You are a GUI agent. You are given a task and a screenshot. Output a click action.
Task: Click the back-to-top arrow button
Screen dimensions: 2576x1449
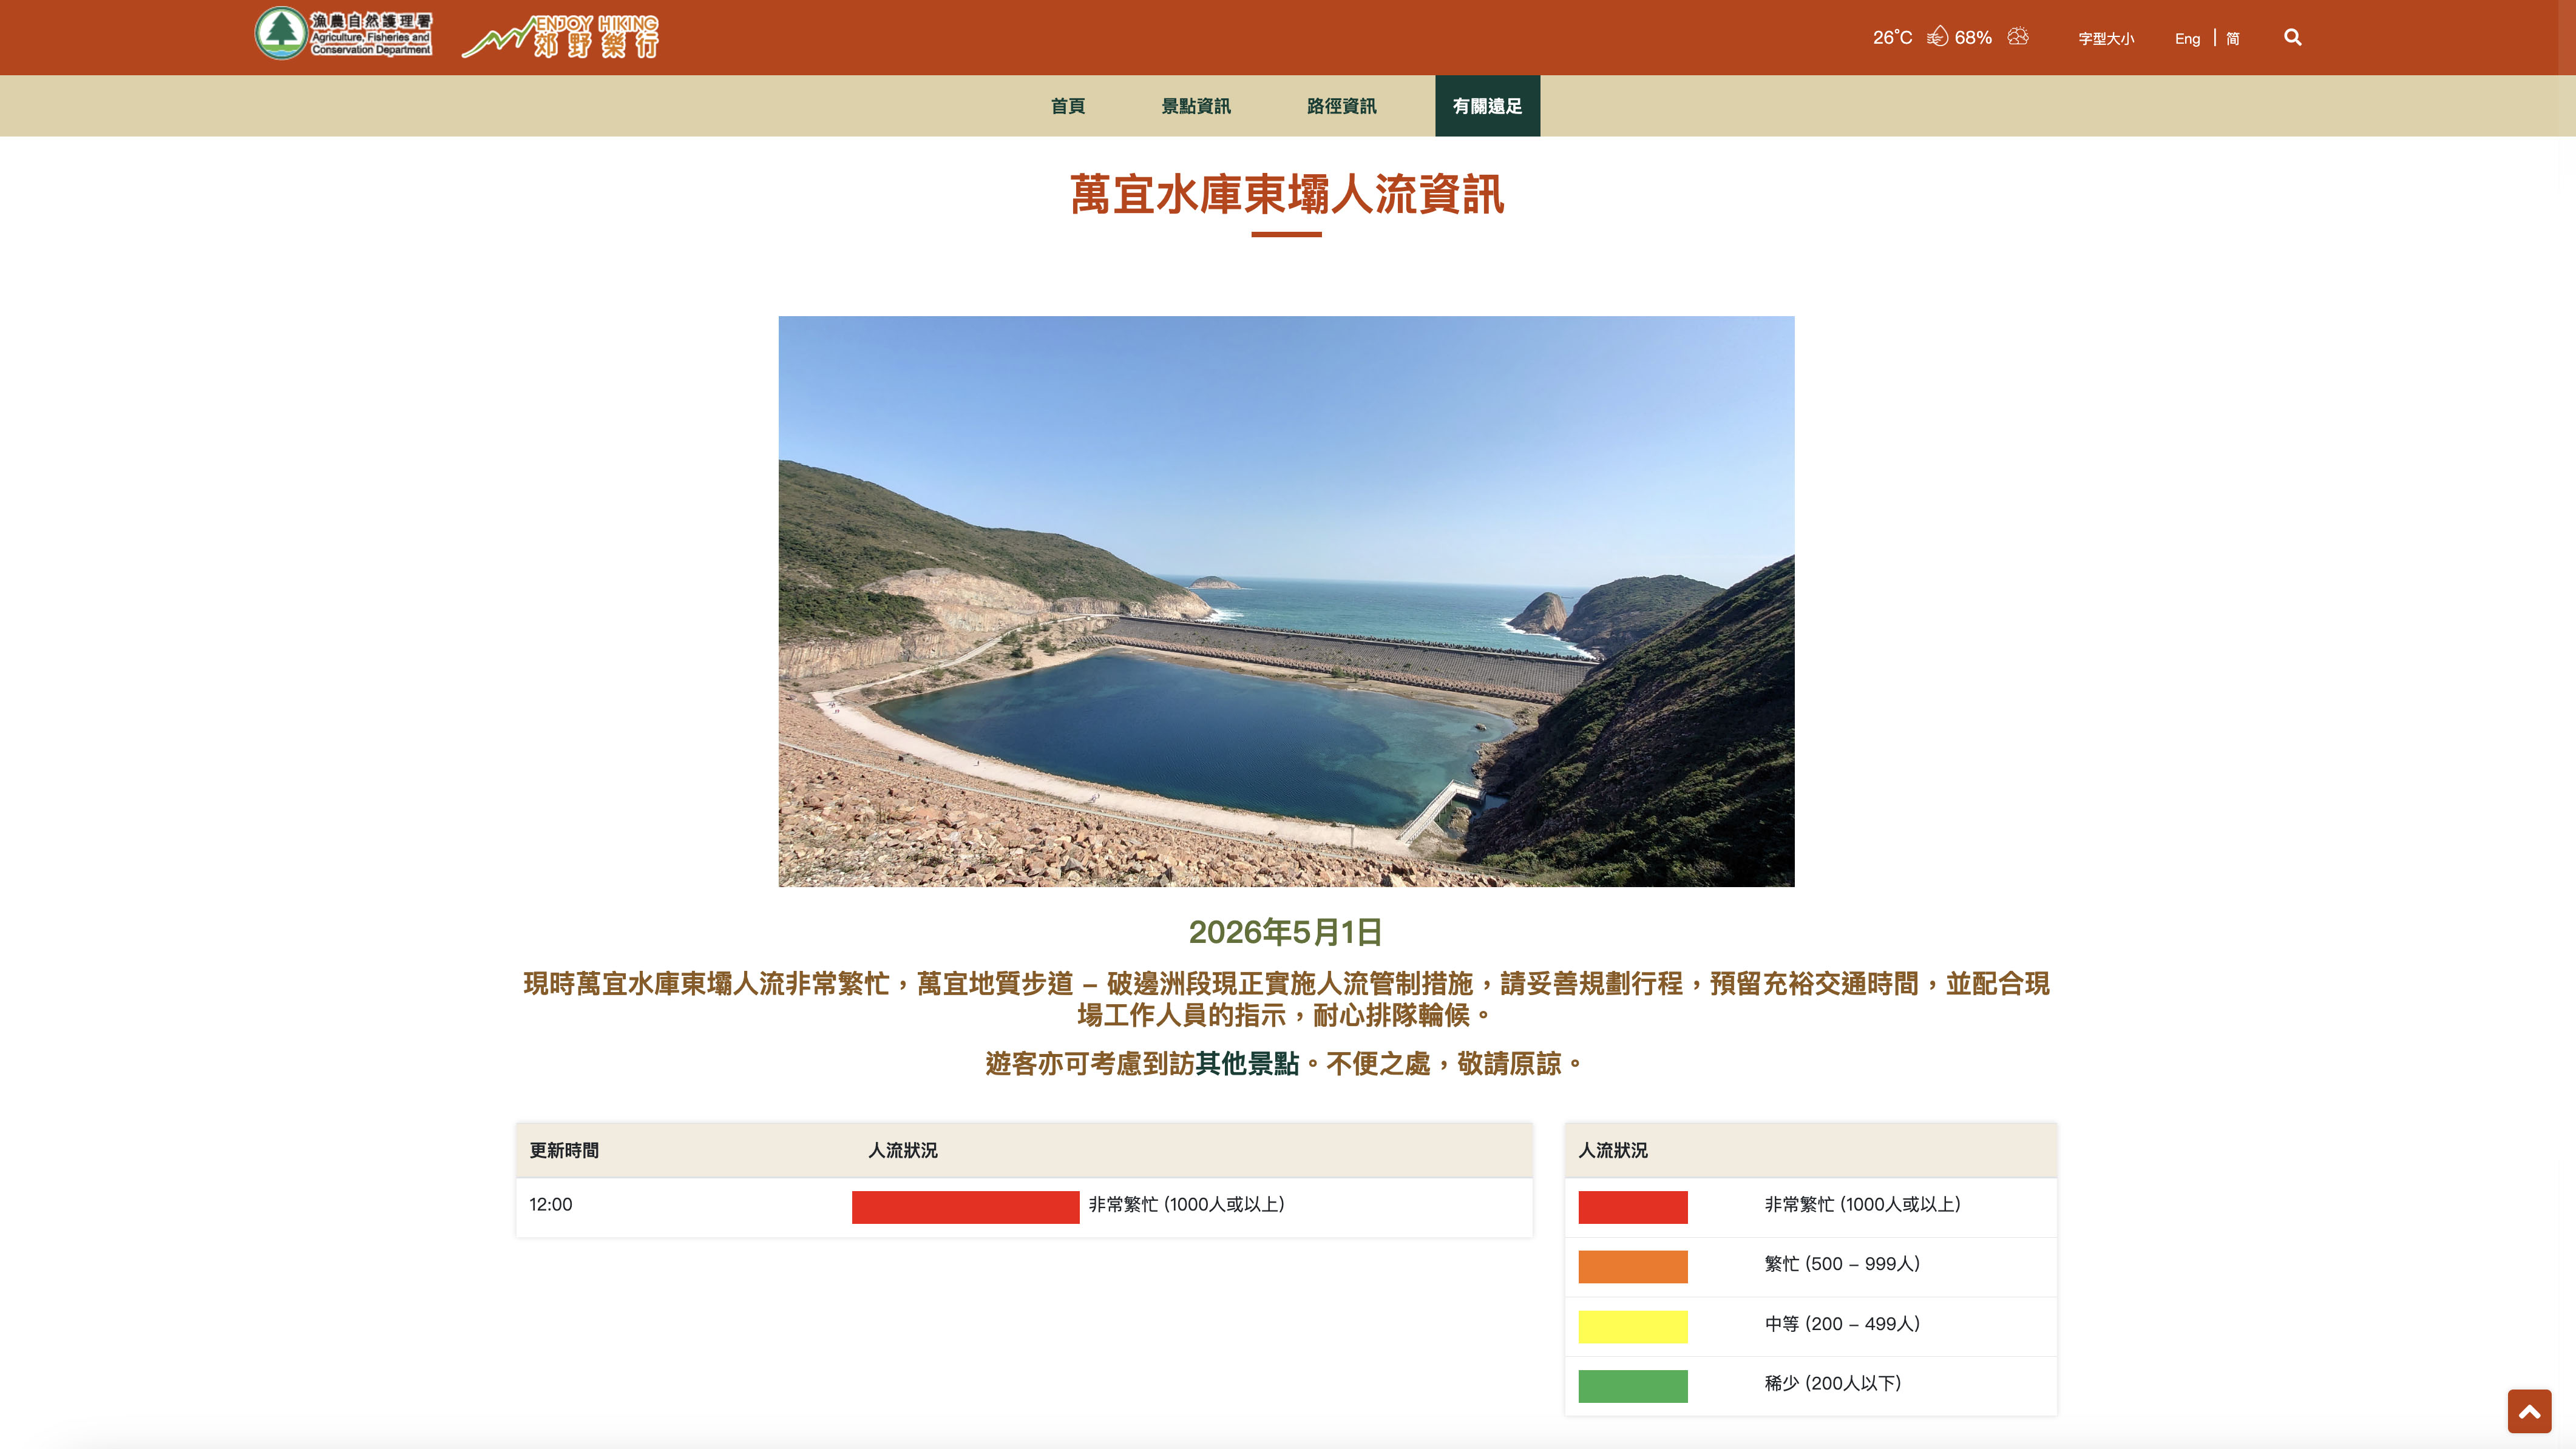pos(2529,1411)
